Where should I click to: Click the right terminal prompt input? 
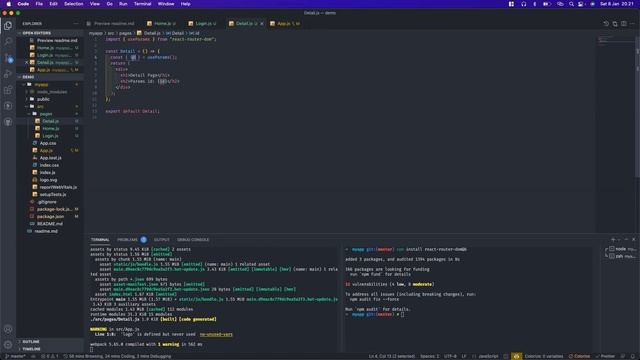402,314
